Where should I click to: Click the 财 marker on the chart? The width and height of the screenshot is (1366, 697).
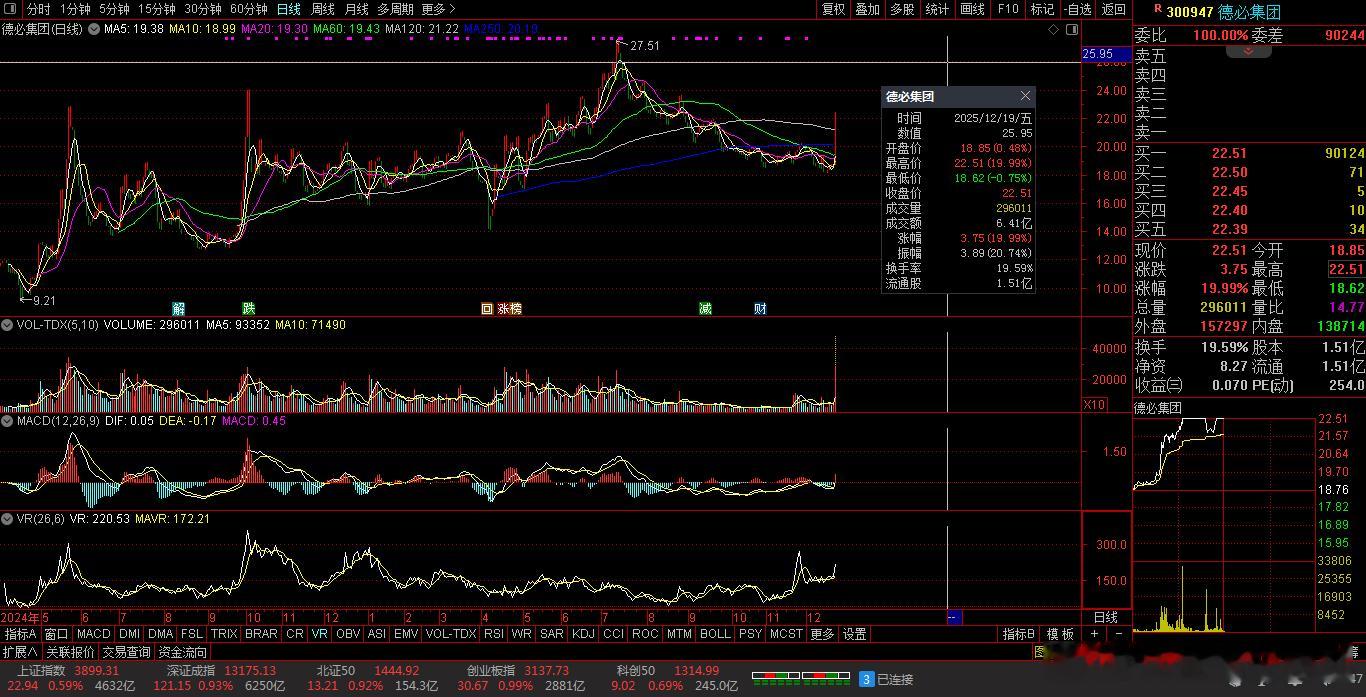760,309
